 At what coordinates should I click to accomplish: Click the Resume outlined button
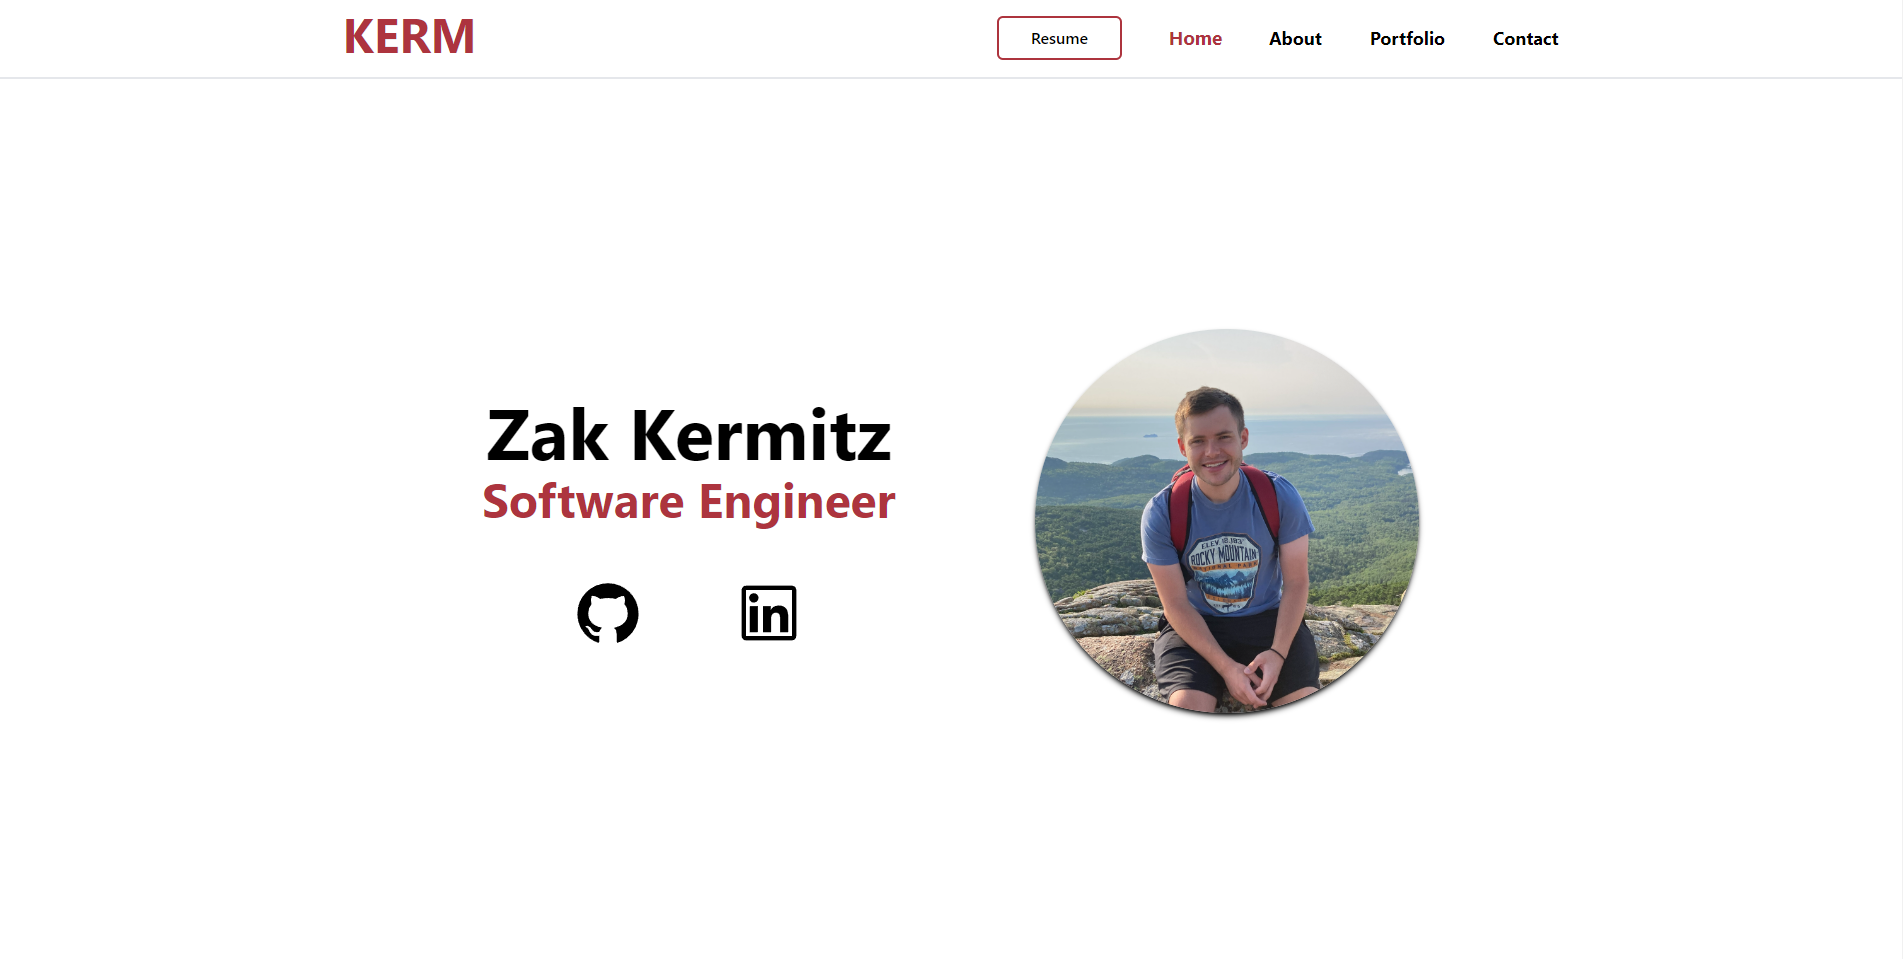point(1059,38)
